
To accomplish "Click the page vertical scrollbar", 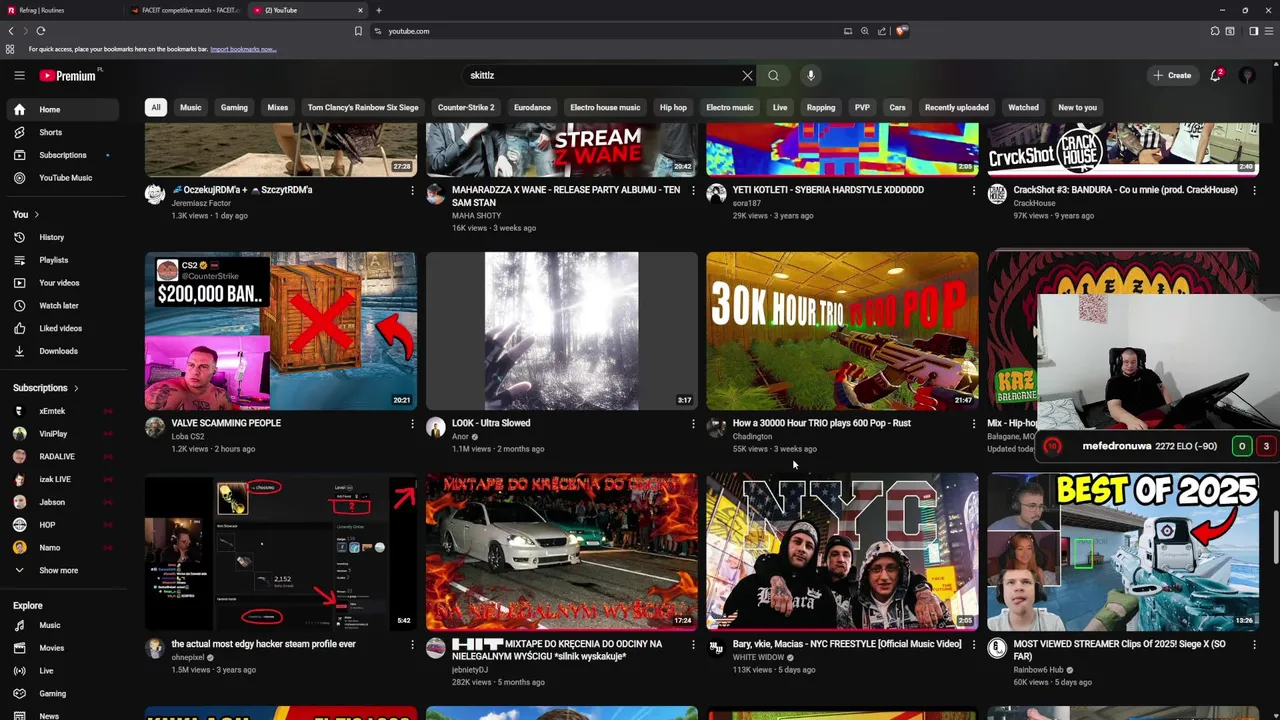I will 1276,535.
